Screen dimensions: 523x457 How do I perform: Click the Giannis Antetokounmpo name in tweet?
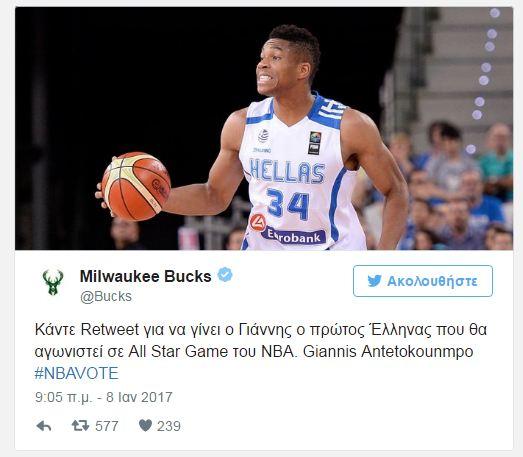[x=388, y=352]
